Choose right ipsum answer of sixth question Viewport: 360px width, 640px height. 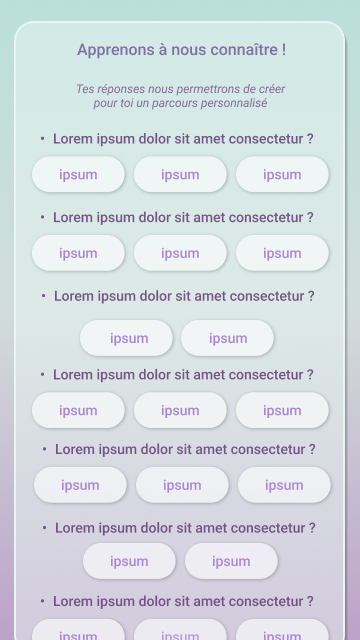coord(231,561)
